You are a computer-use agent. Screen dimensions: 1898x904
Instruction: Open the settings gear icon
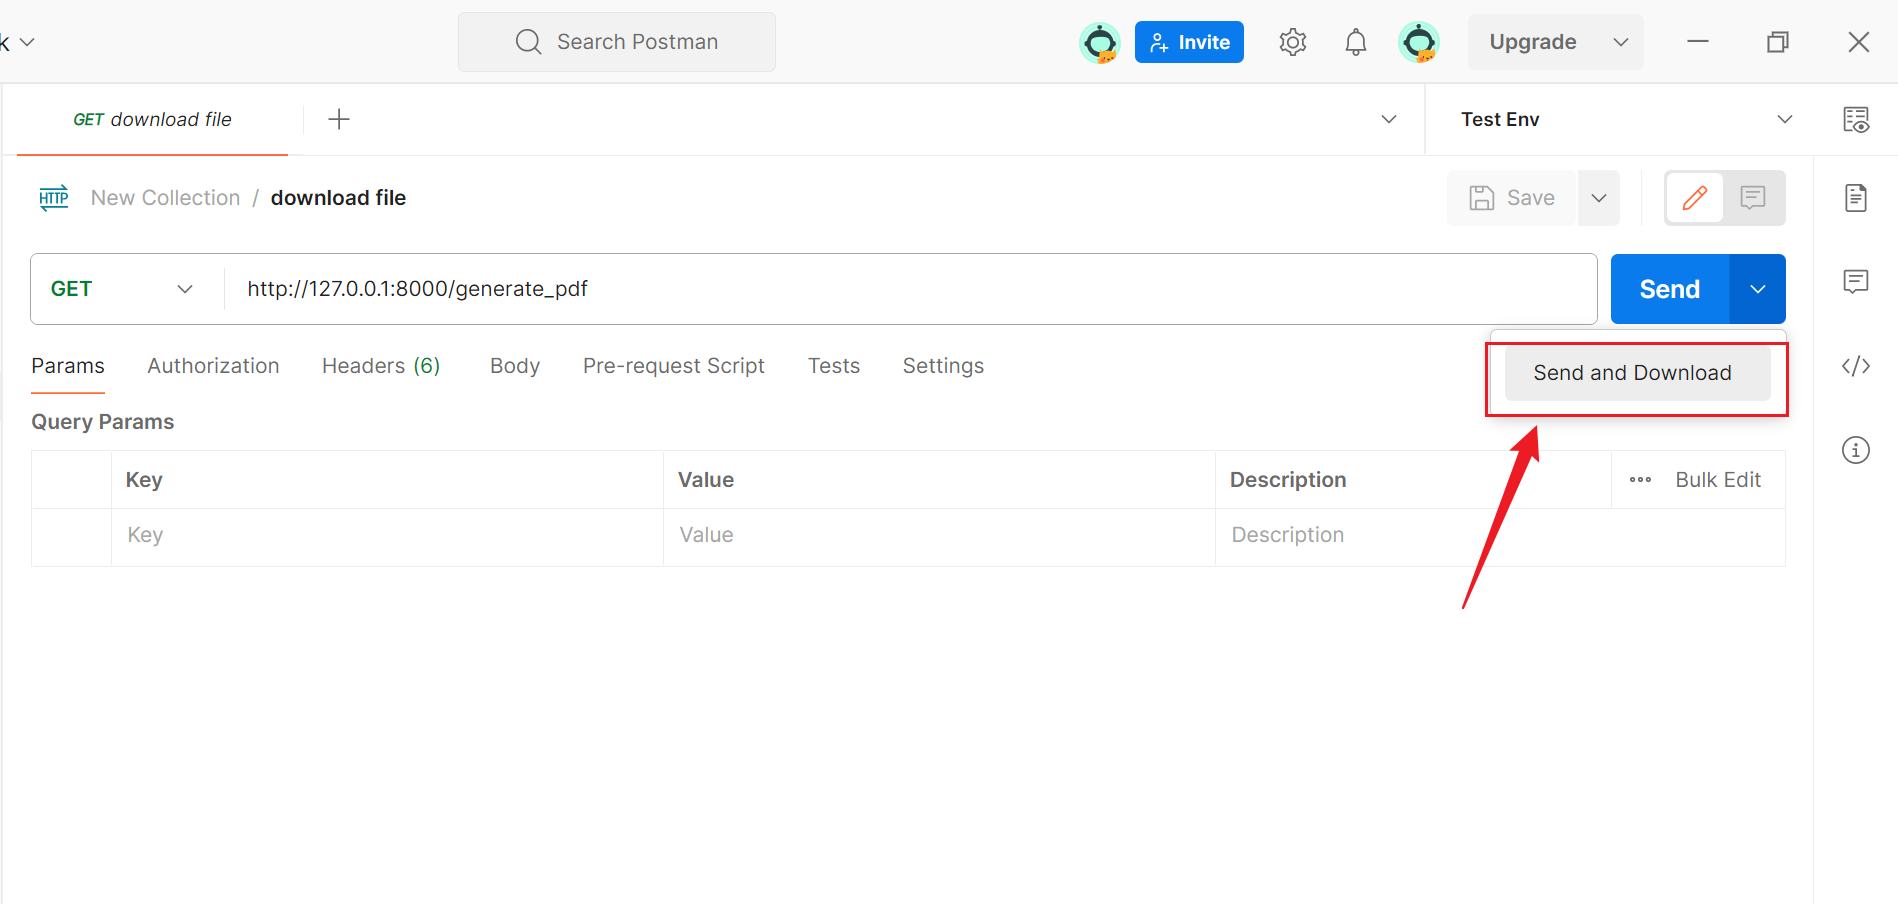click(1293, 42)
